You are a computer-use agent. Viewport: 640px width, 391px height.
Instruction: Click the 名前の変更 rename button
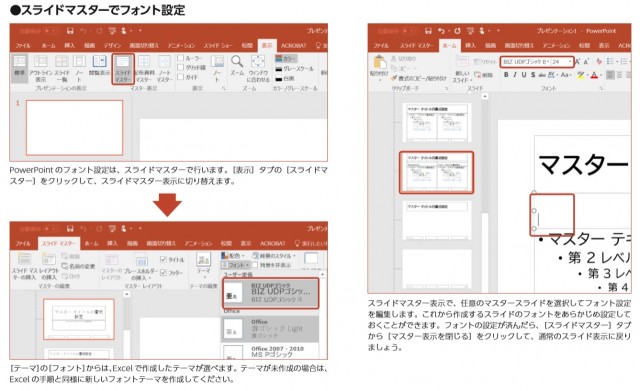pos(78,266)
